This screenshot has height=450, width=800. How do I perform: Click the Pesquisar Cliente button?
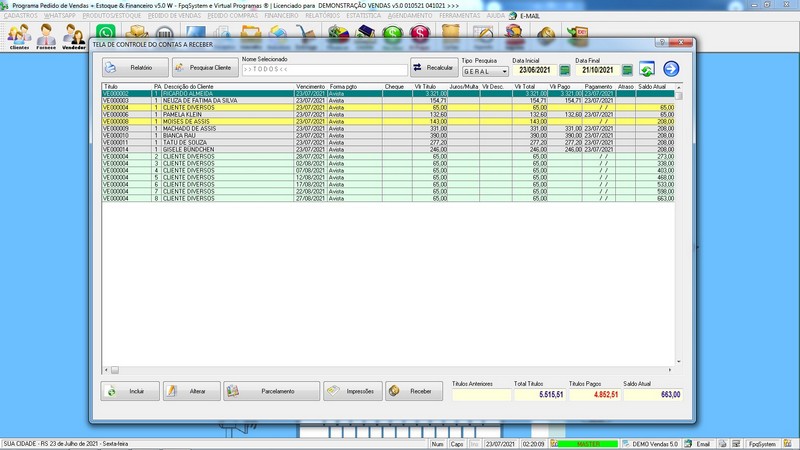point(205,67)
